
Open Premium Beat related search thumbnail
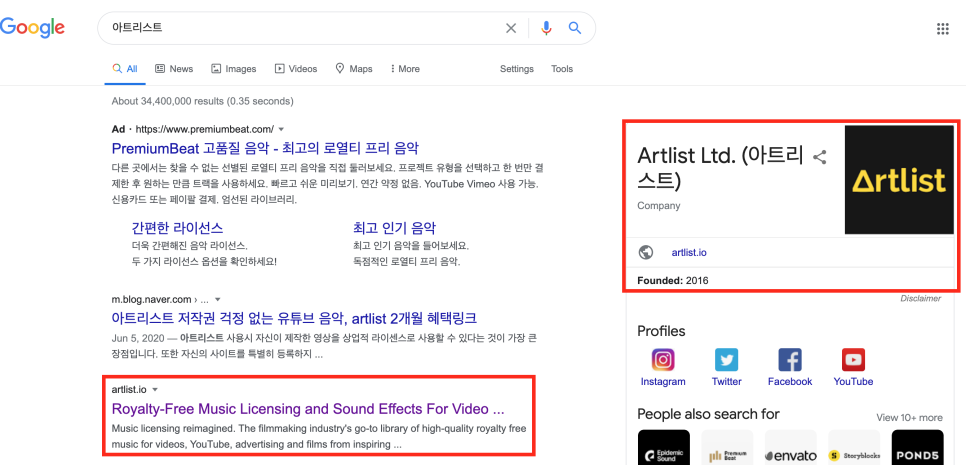coord(727,447)
